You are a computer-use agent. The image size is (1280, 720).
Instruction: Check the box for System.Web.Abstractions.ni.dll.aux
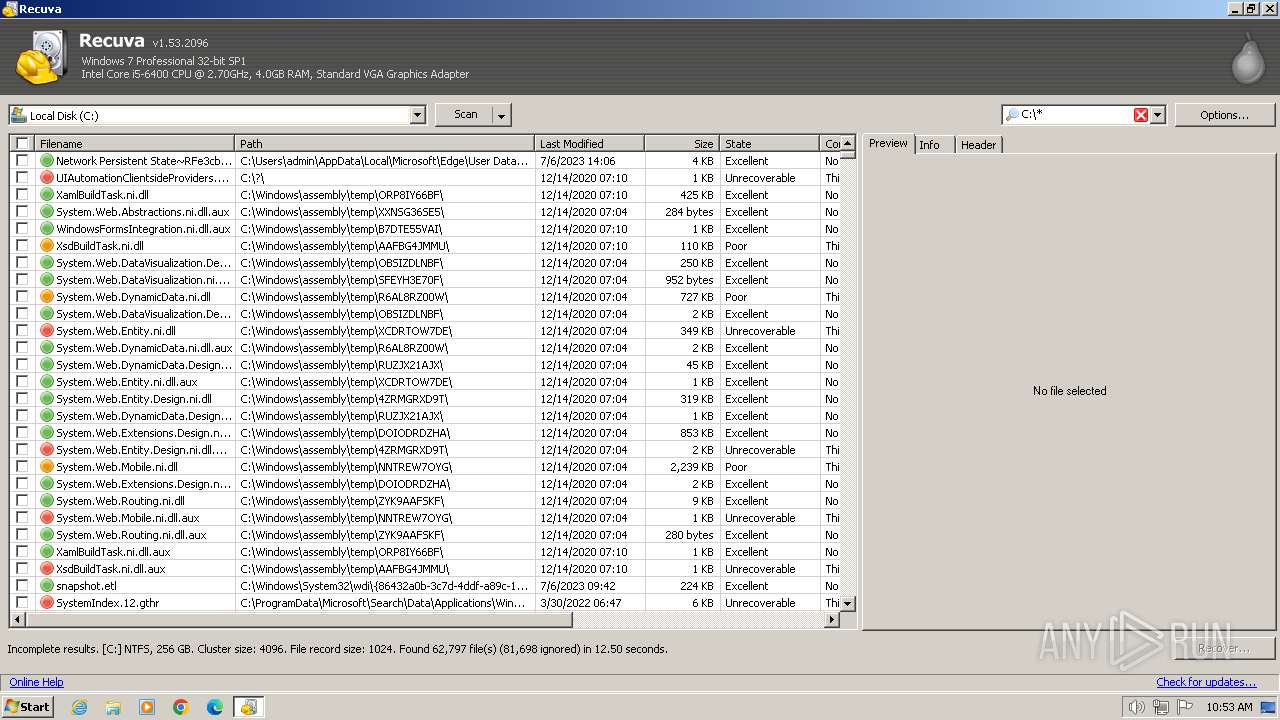[x=22, y=212]
